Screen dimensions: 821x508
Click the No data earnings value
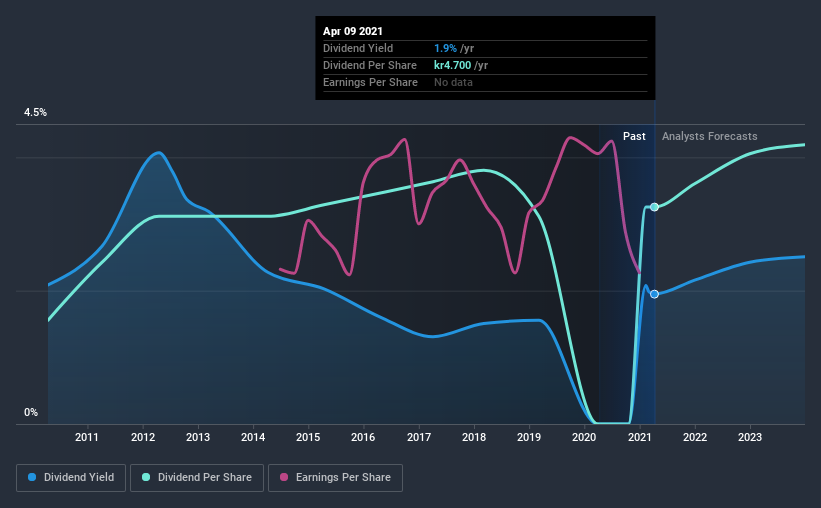(x=453, y=82)
